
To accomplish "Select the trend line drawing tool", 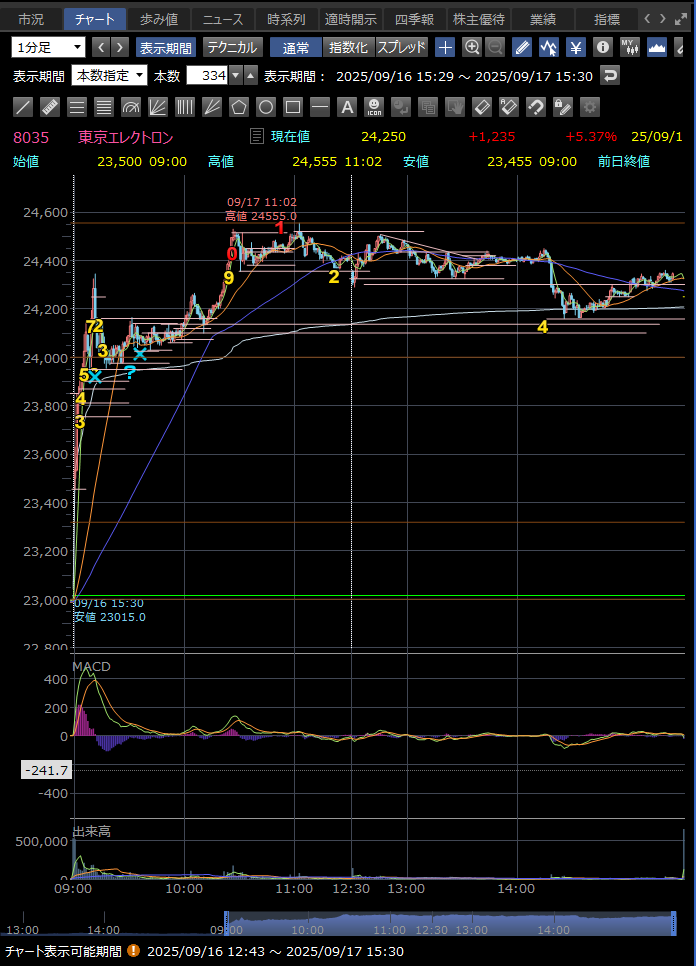I will click(x=23, y=107).
